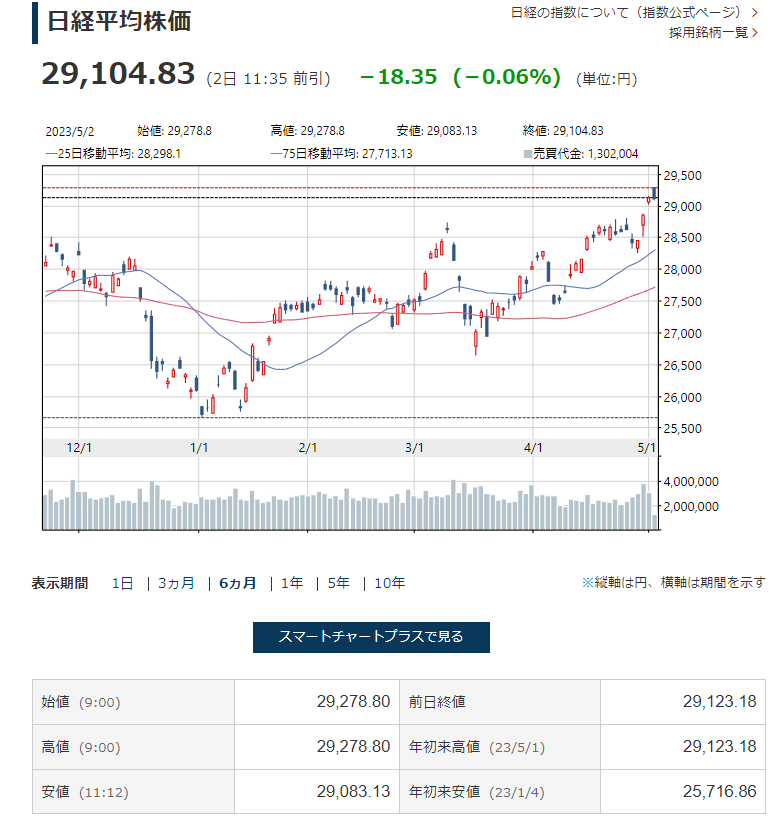This screenshot has height=835, width=773.
Task: Click the 年初来安値 (23/1/4) cell
Action: coord(500,791)
